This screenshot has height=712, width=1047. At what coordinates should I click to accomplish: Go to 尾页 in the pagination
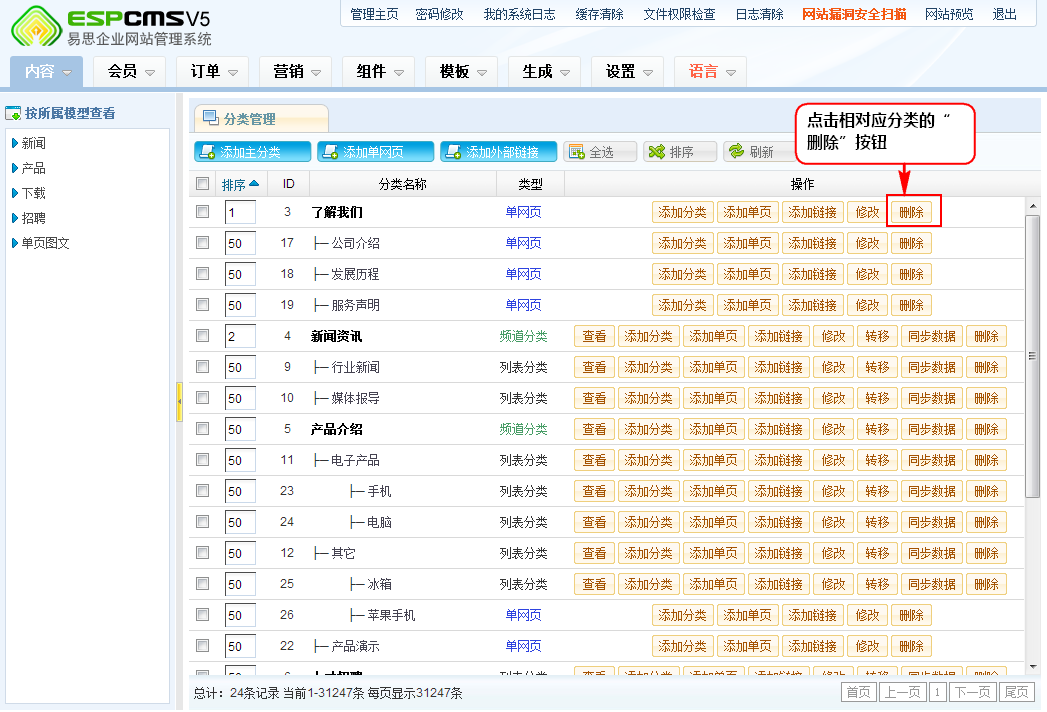(1016, 692)
